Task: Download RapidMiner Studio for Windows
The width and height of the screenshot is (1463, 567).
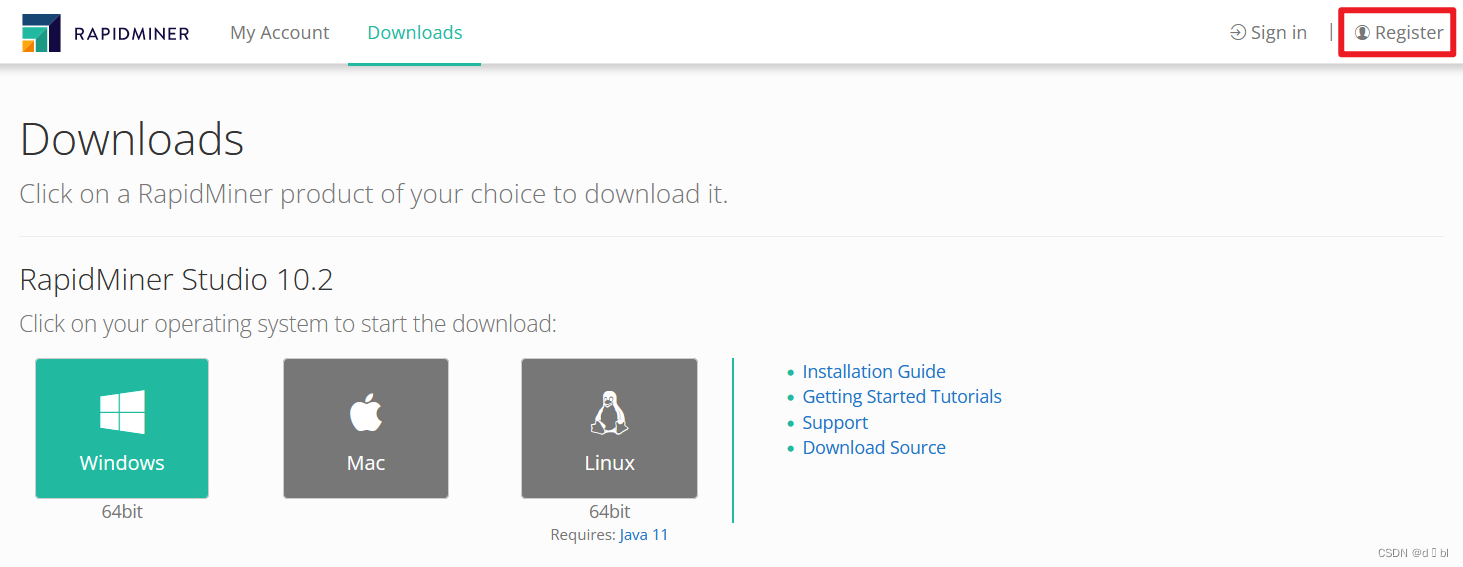Action: 122,428
